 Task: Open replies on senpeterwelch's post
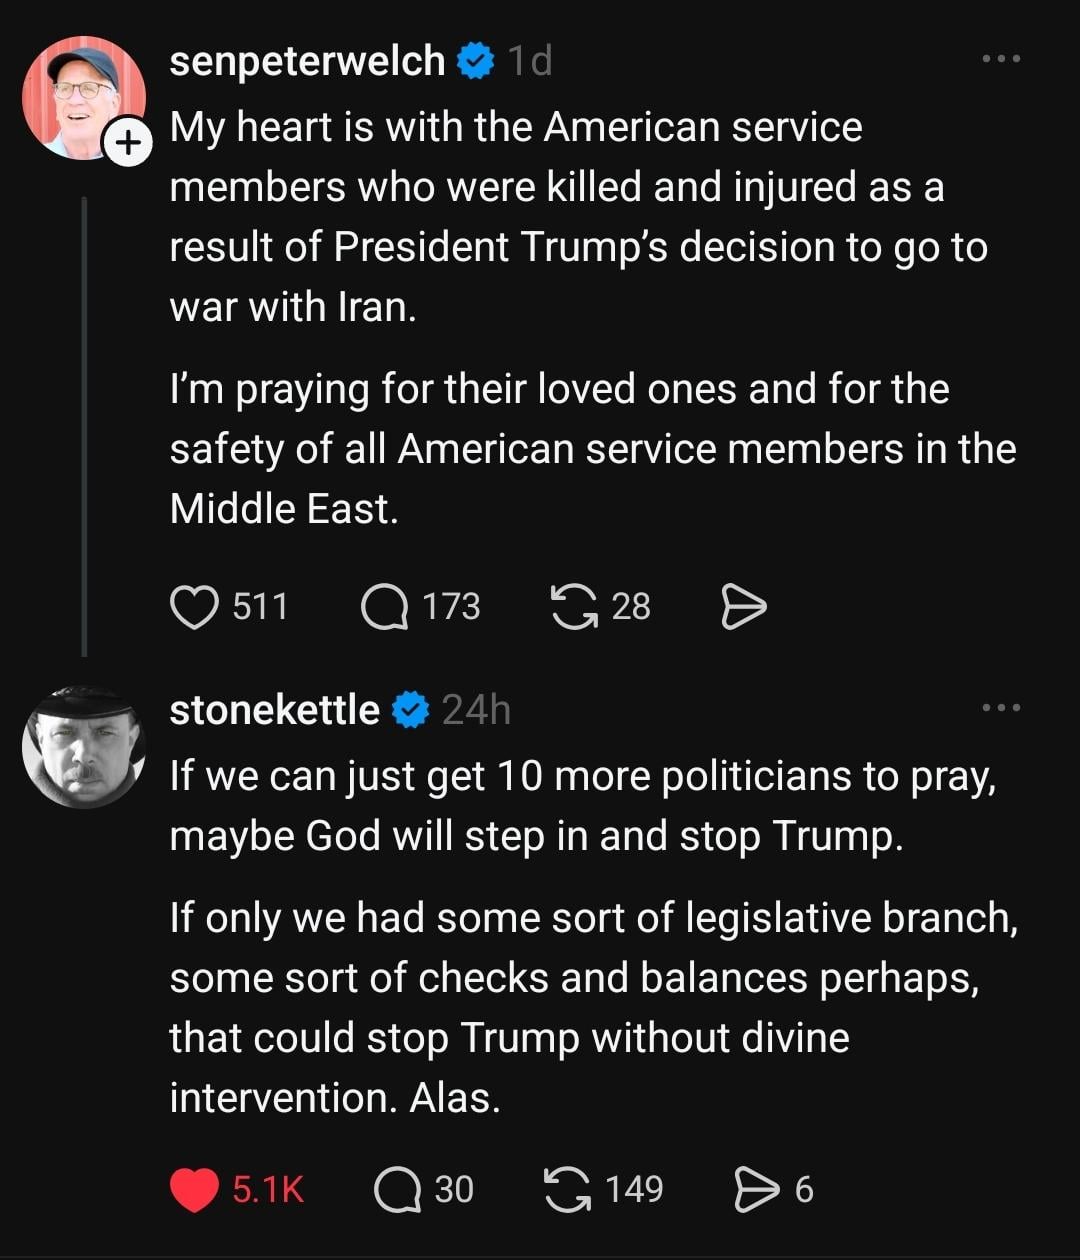(385, 607)
